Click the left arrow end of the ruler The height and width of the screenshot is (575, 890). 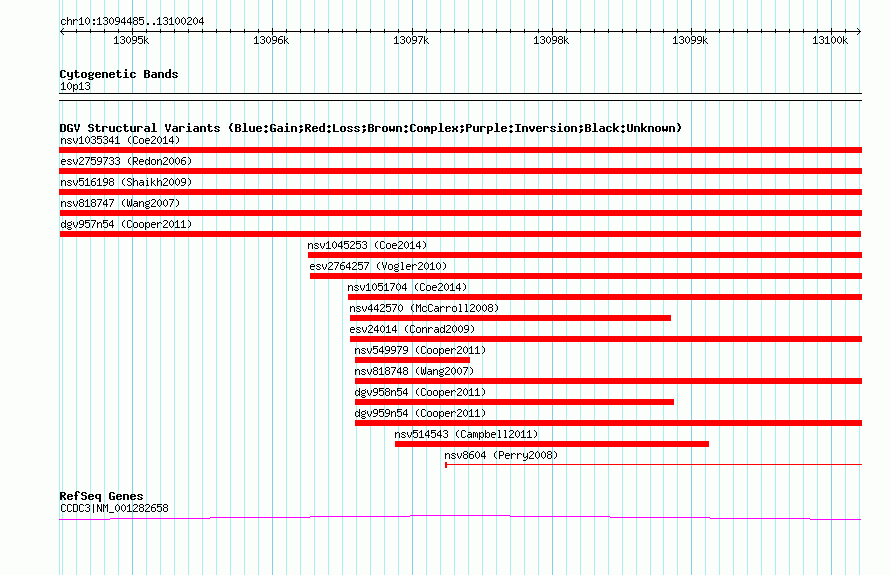pos(62,31)
